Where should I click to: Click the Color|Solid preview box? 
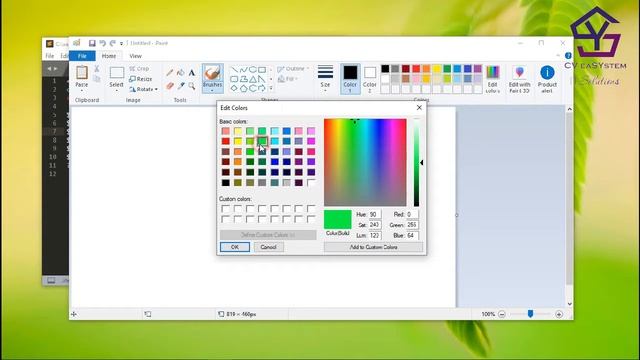[338, 220]
